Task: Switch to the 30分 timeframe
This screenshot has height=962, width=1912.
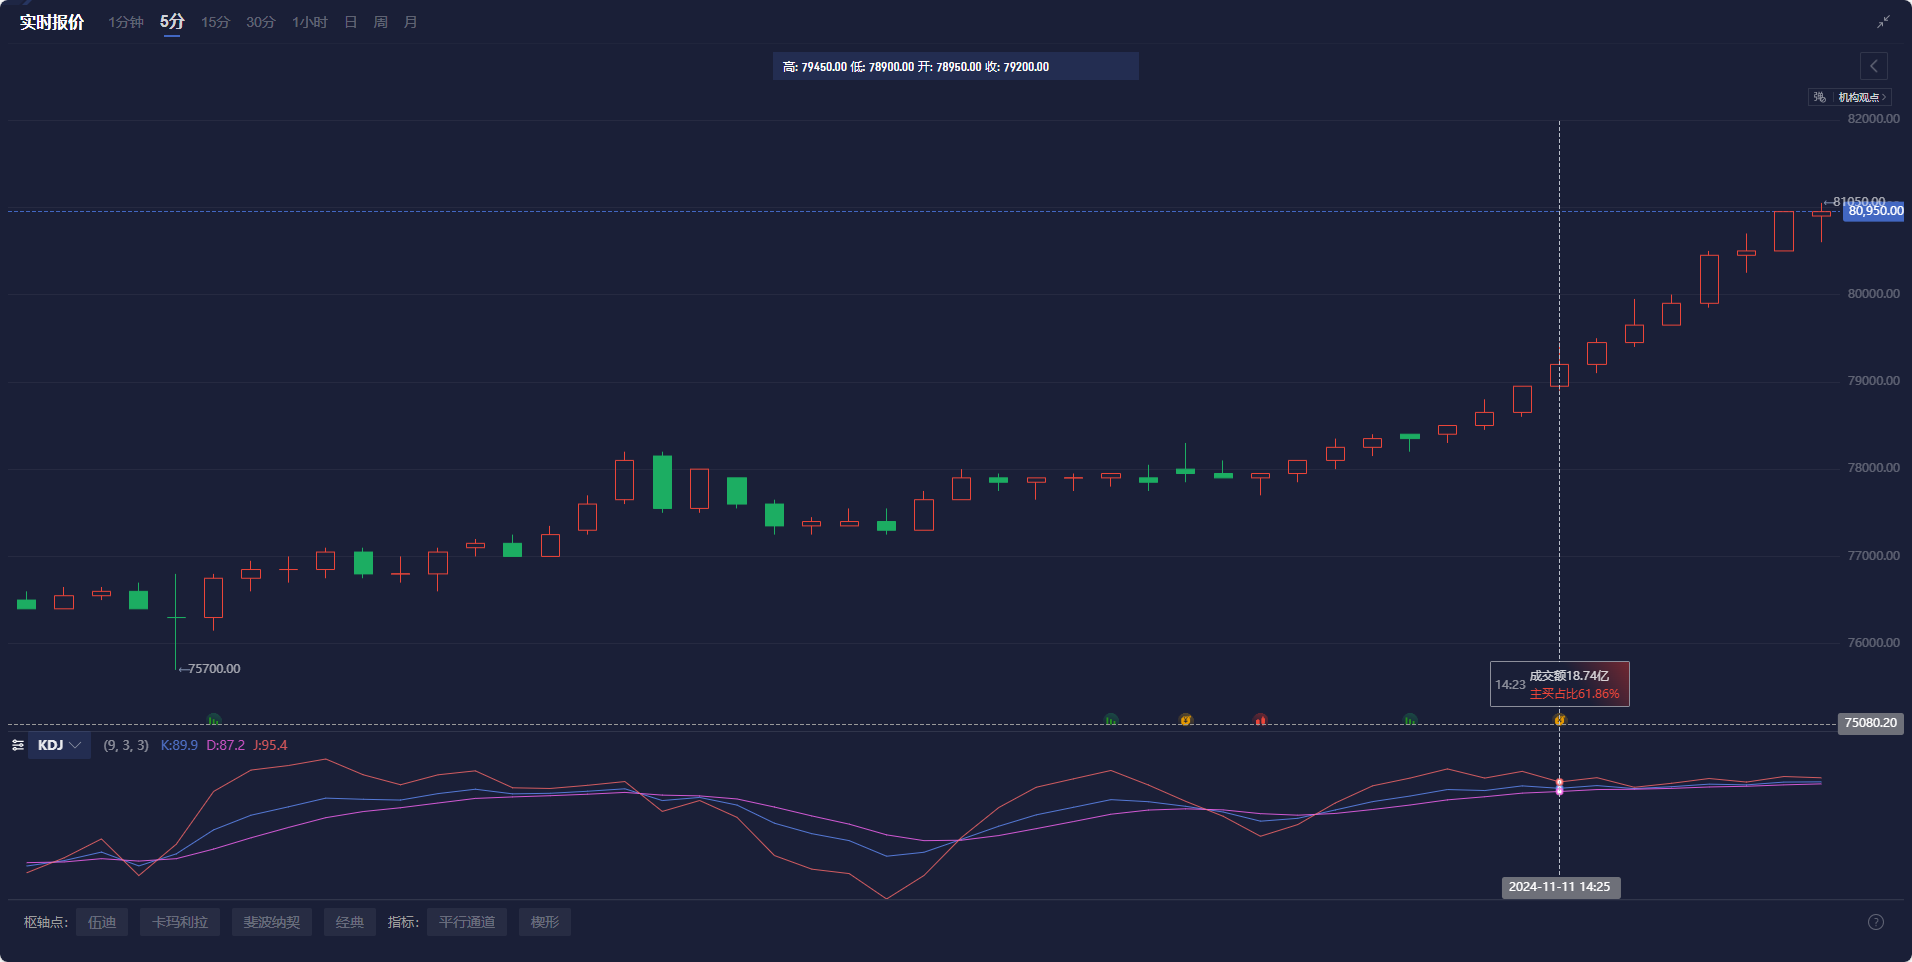Action: (261, 22)
